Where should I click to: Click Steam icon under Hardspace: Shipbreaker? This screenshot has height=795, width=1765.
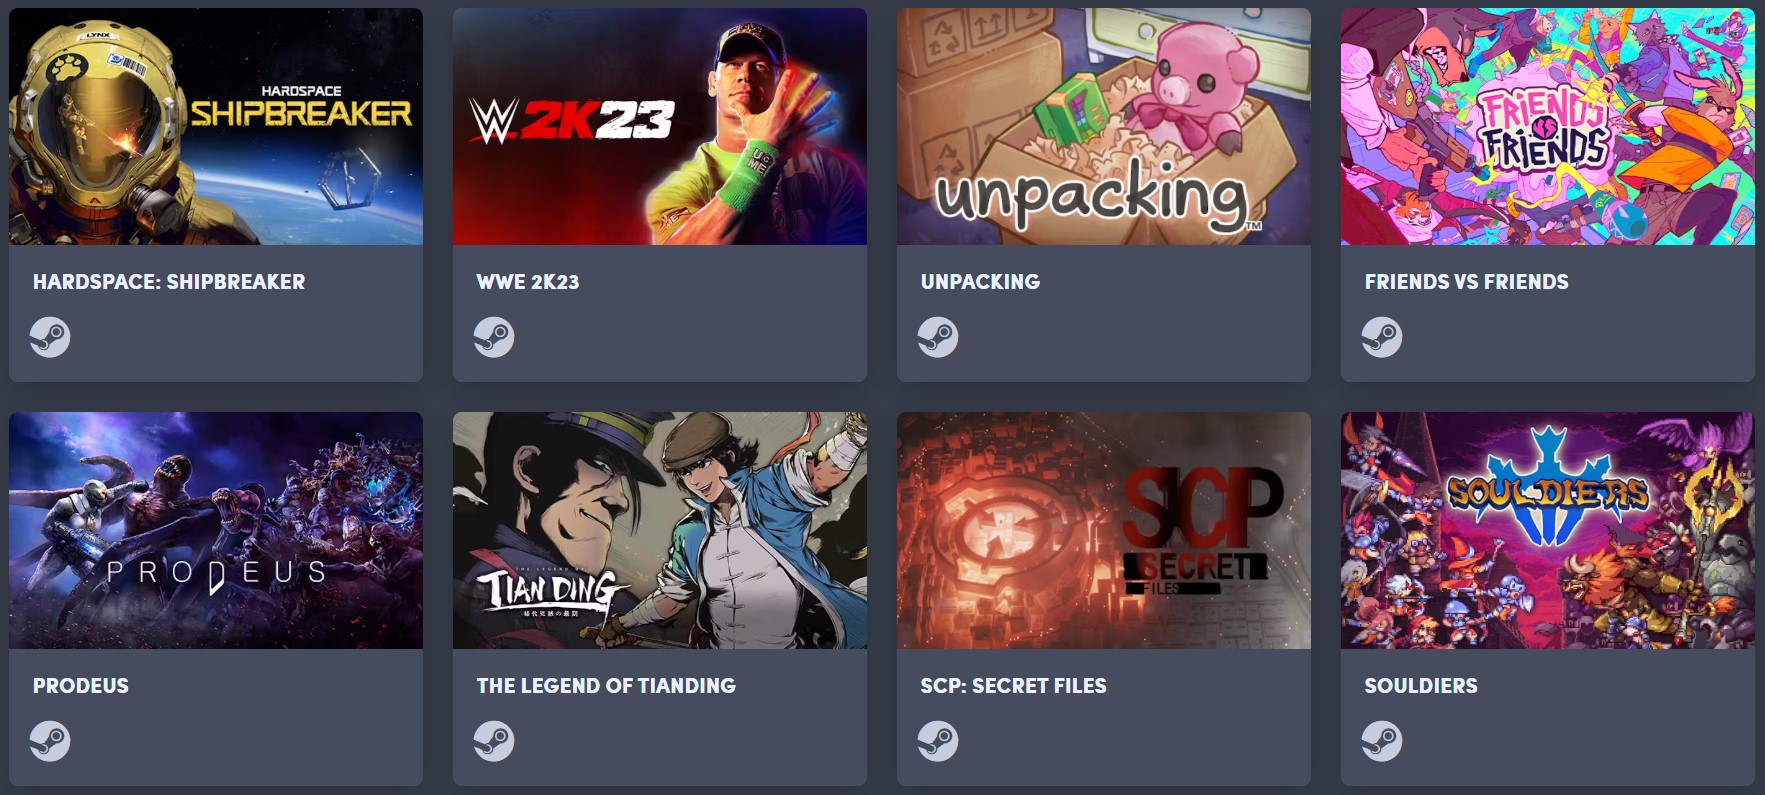(x=50, y=337)
